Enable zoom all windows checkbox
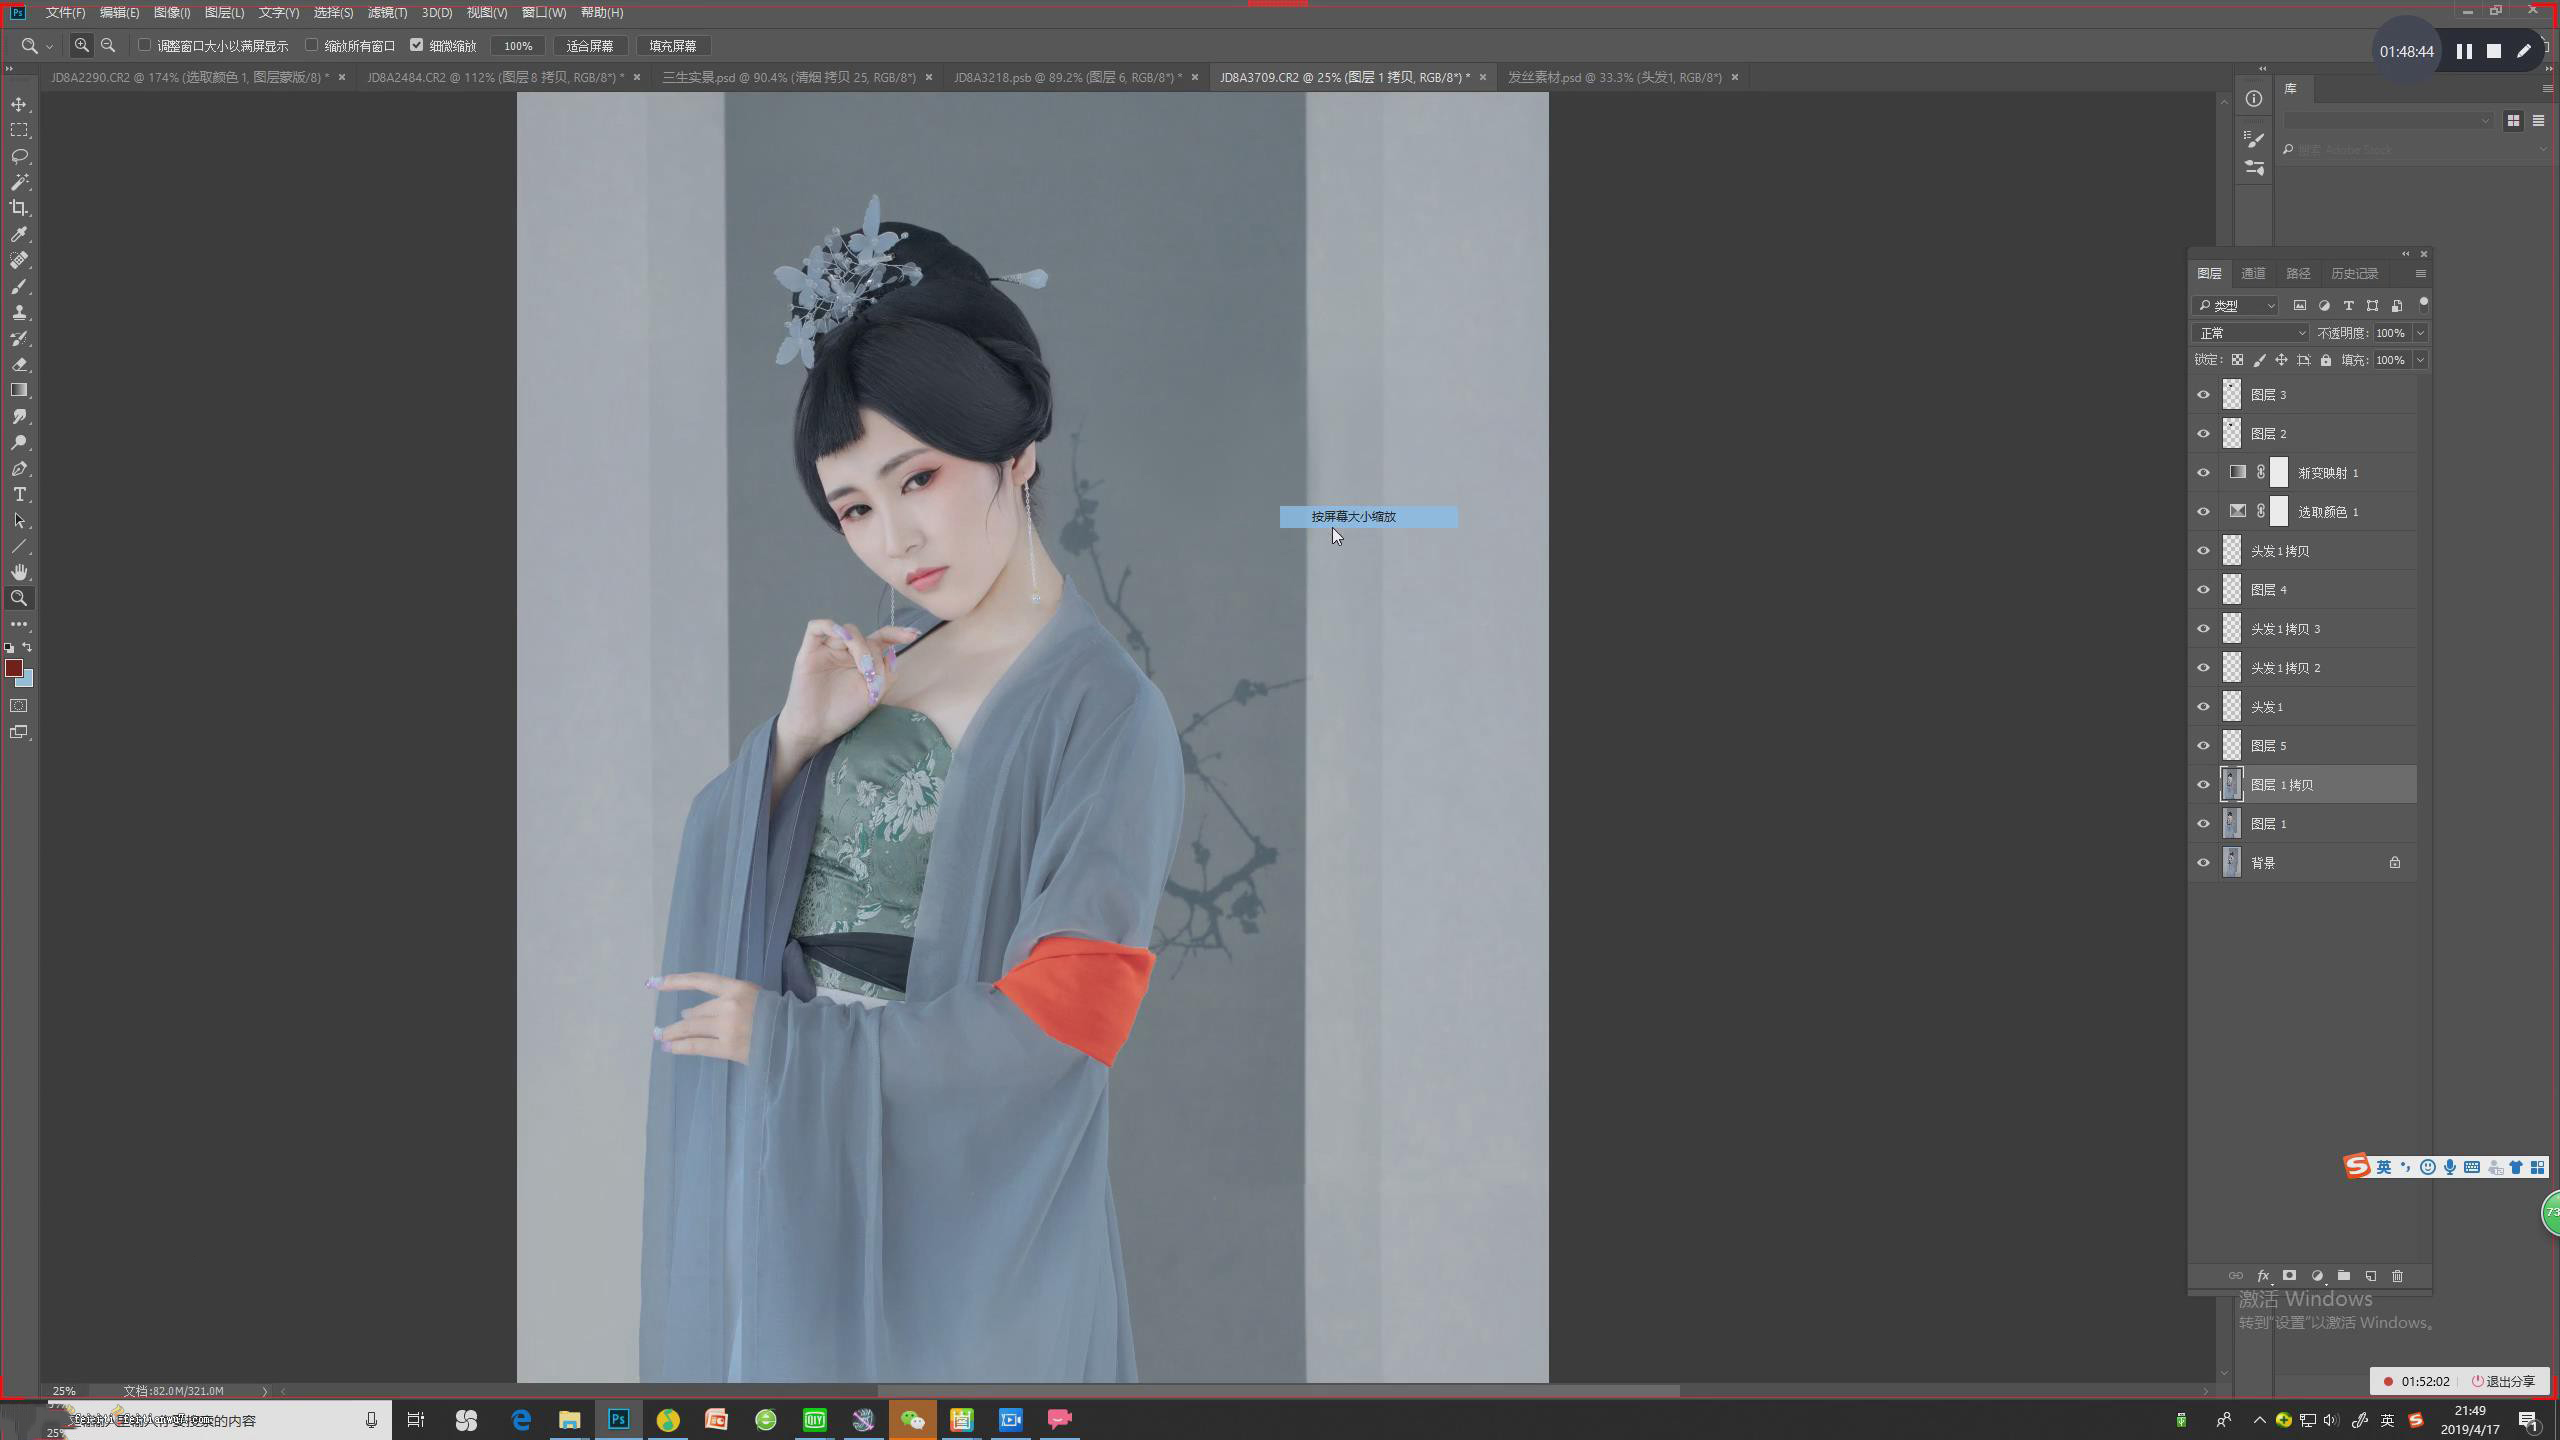 click(x=312, y=45)
